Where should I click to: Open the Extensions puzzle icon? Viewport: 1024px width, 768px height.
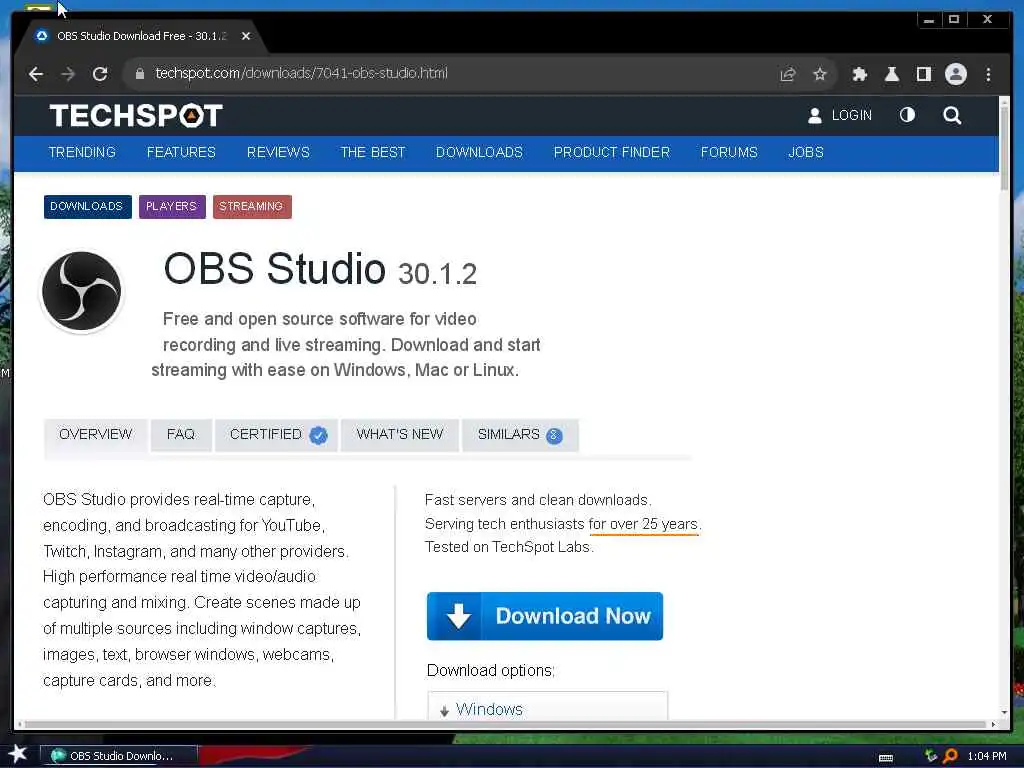[x=859, y=74]
